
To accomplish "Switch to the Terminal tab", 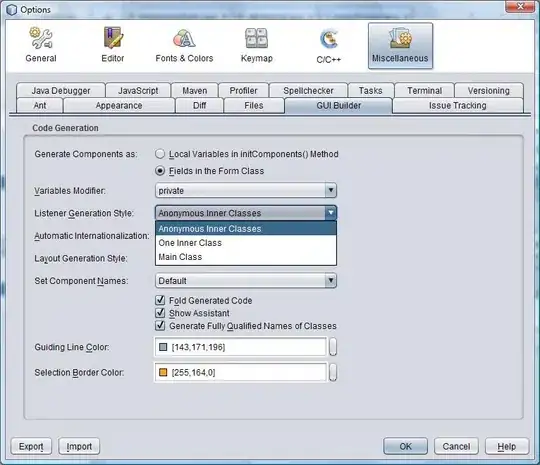I will click(x=425, y=91).
